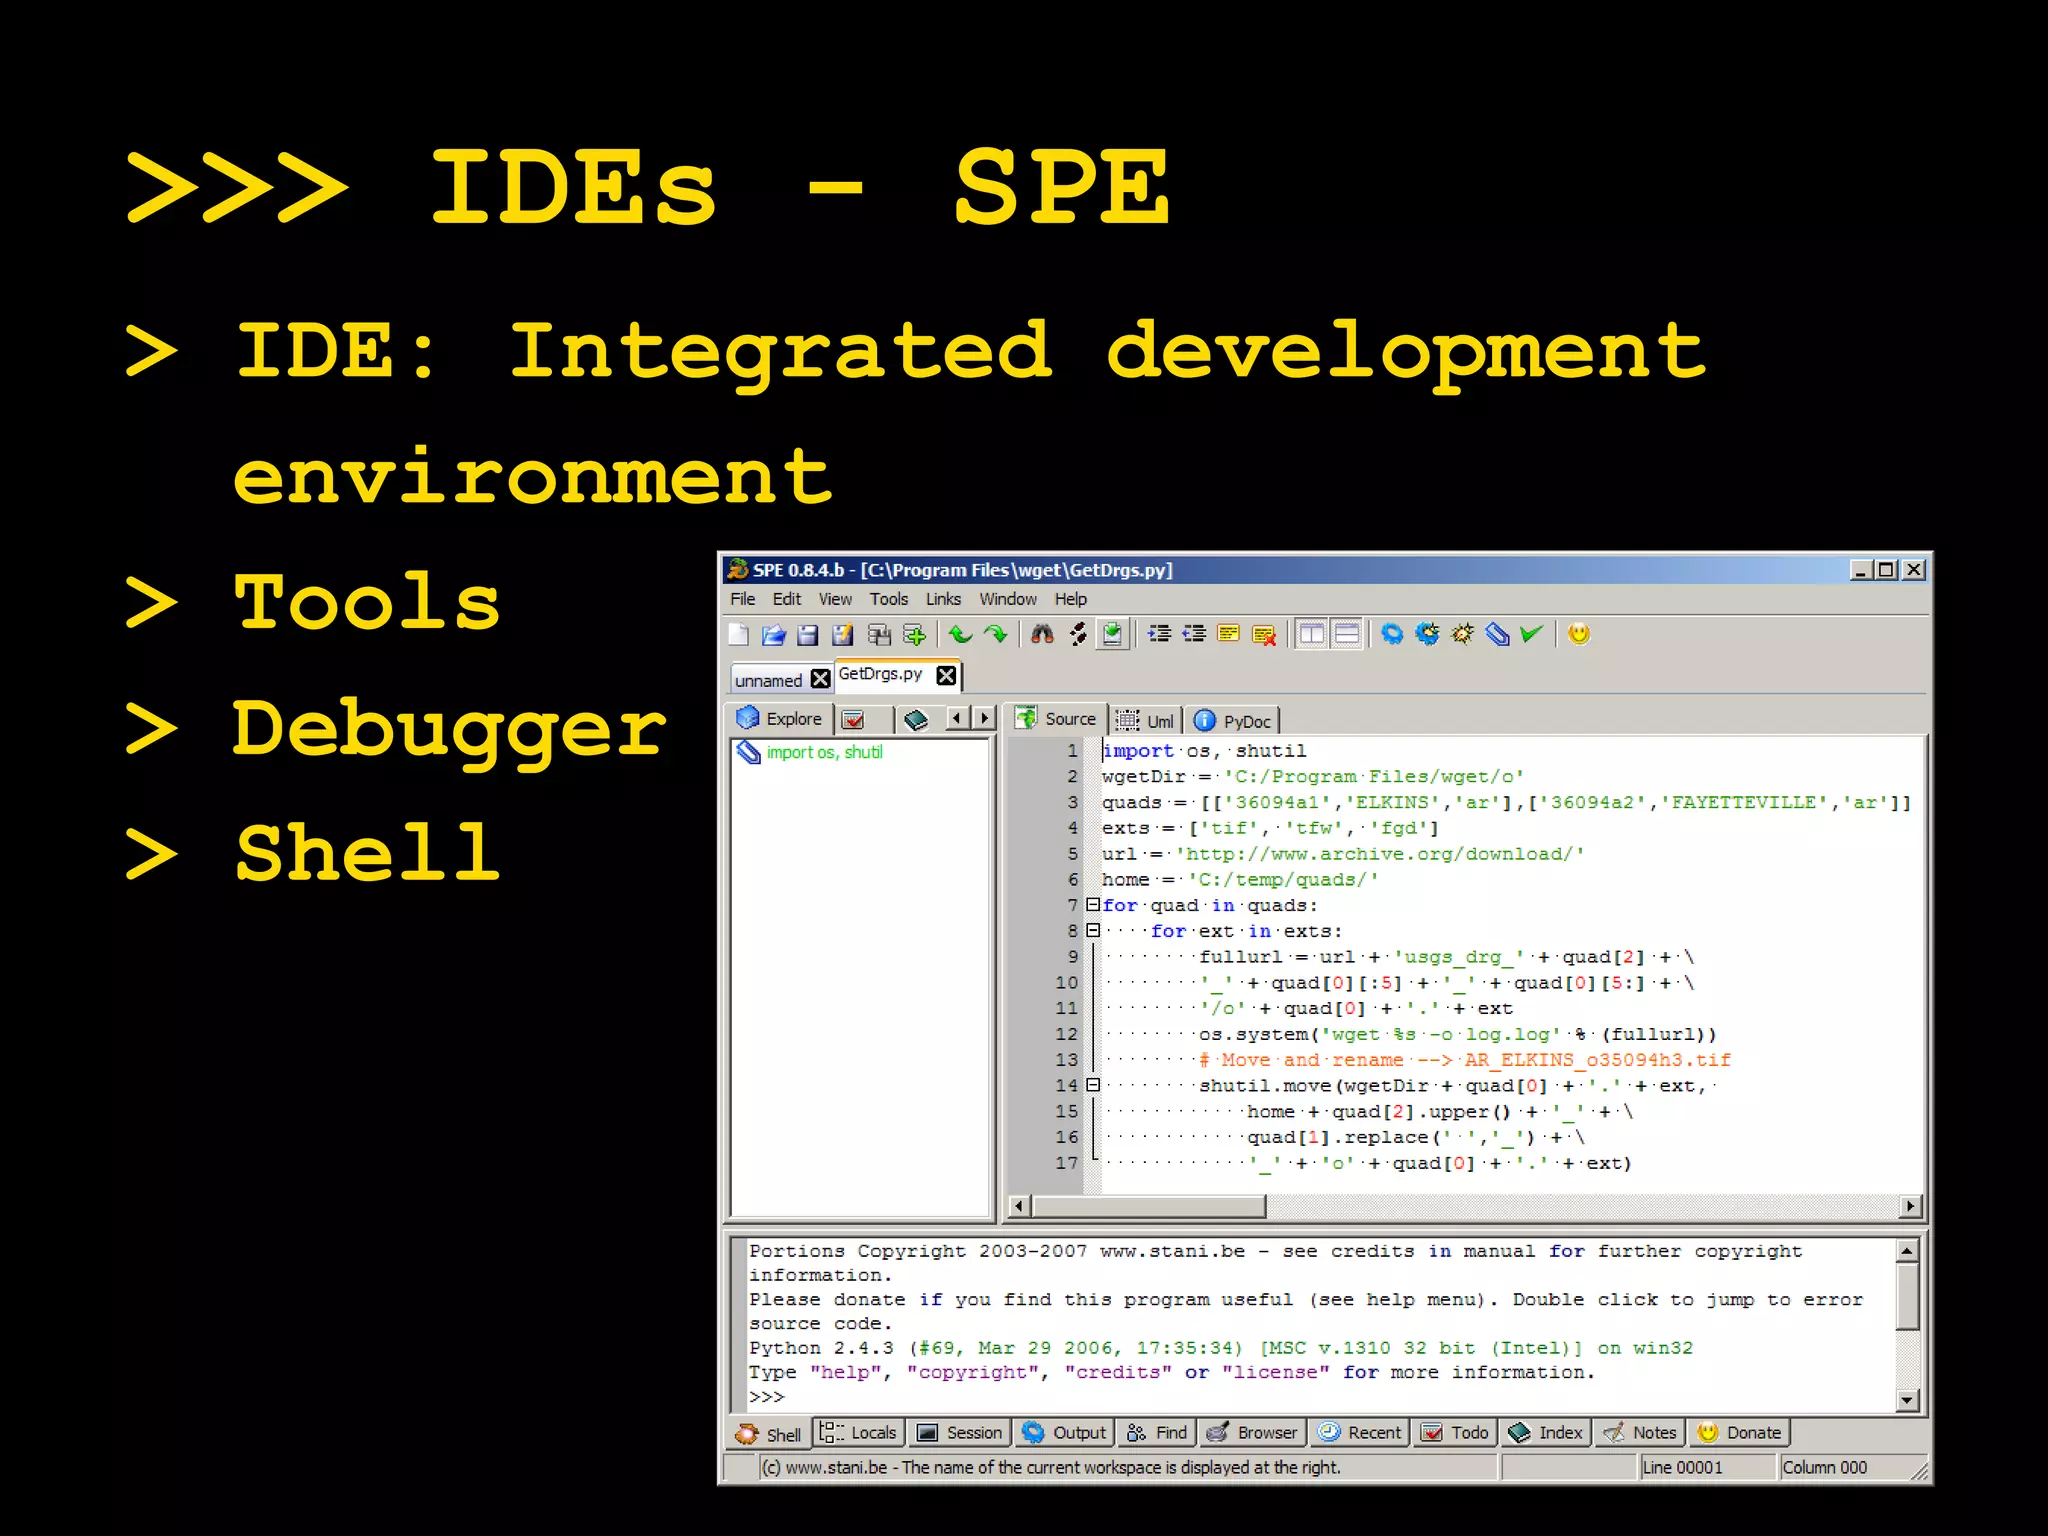Collapse the fold at line 7
The height and width of the screenshot is (1536, 2048).
1093,905
